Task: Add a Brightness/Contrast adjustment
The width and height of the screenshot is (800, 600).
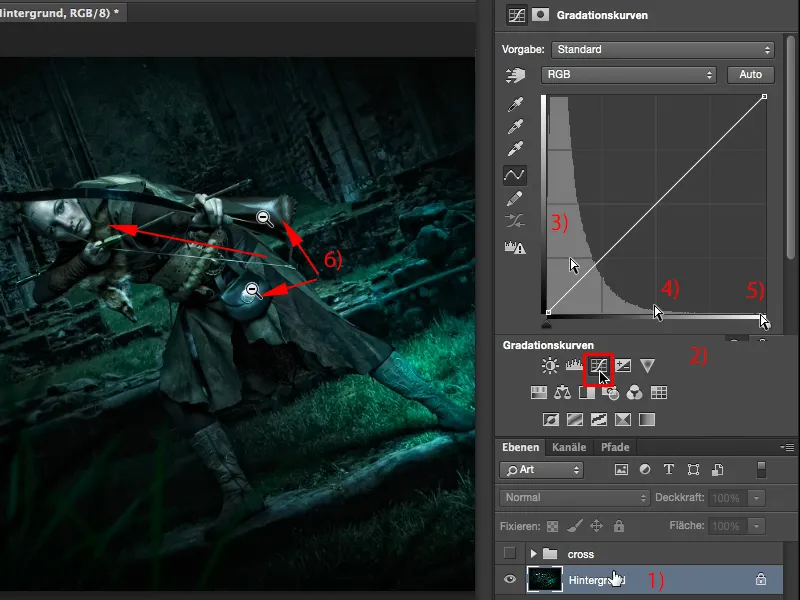Action: coord(550,365)
